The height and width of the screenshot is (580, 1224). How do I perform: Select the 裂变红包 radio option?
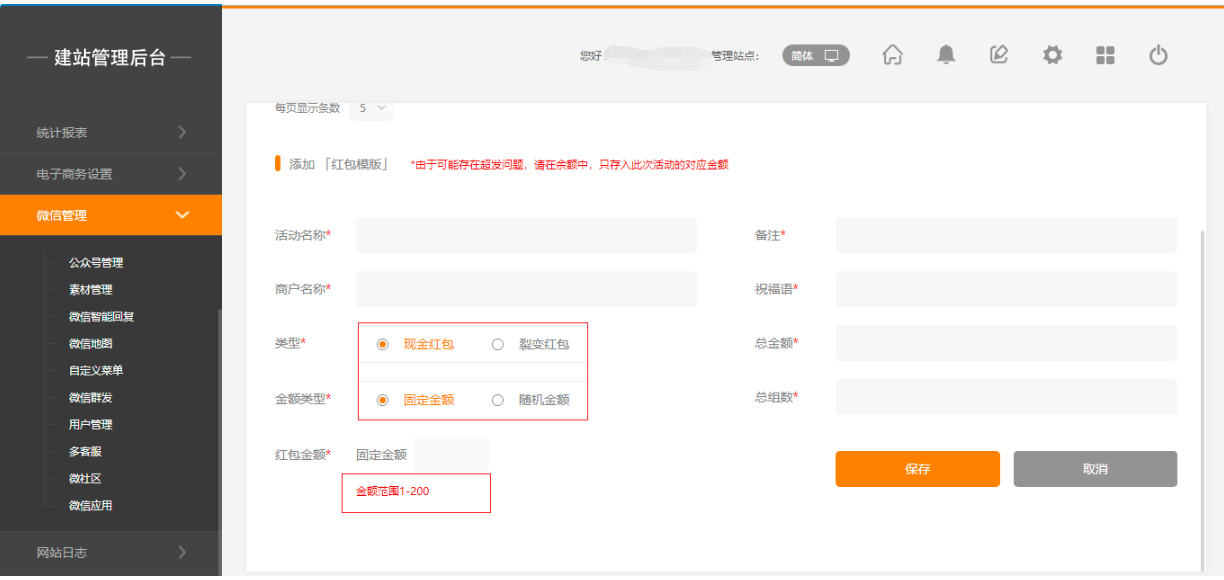pos(498,344)
